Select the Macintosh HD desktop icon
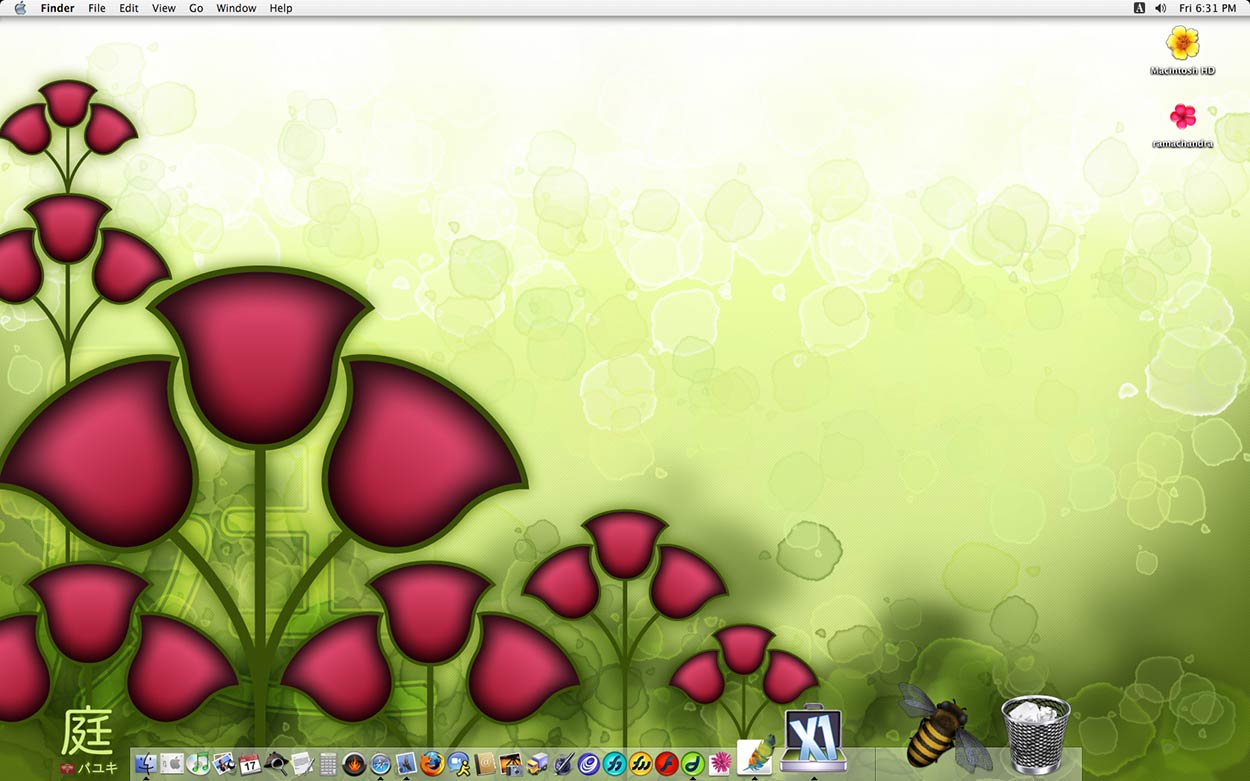This screenshot has height=781, width=1250. click(1183, 51)
